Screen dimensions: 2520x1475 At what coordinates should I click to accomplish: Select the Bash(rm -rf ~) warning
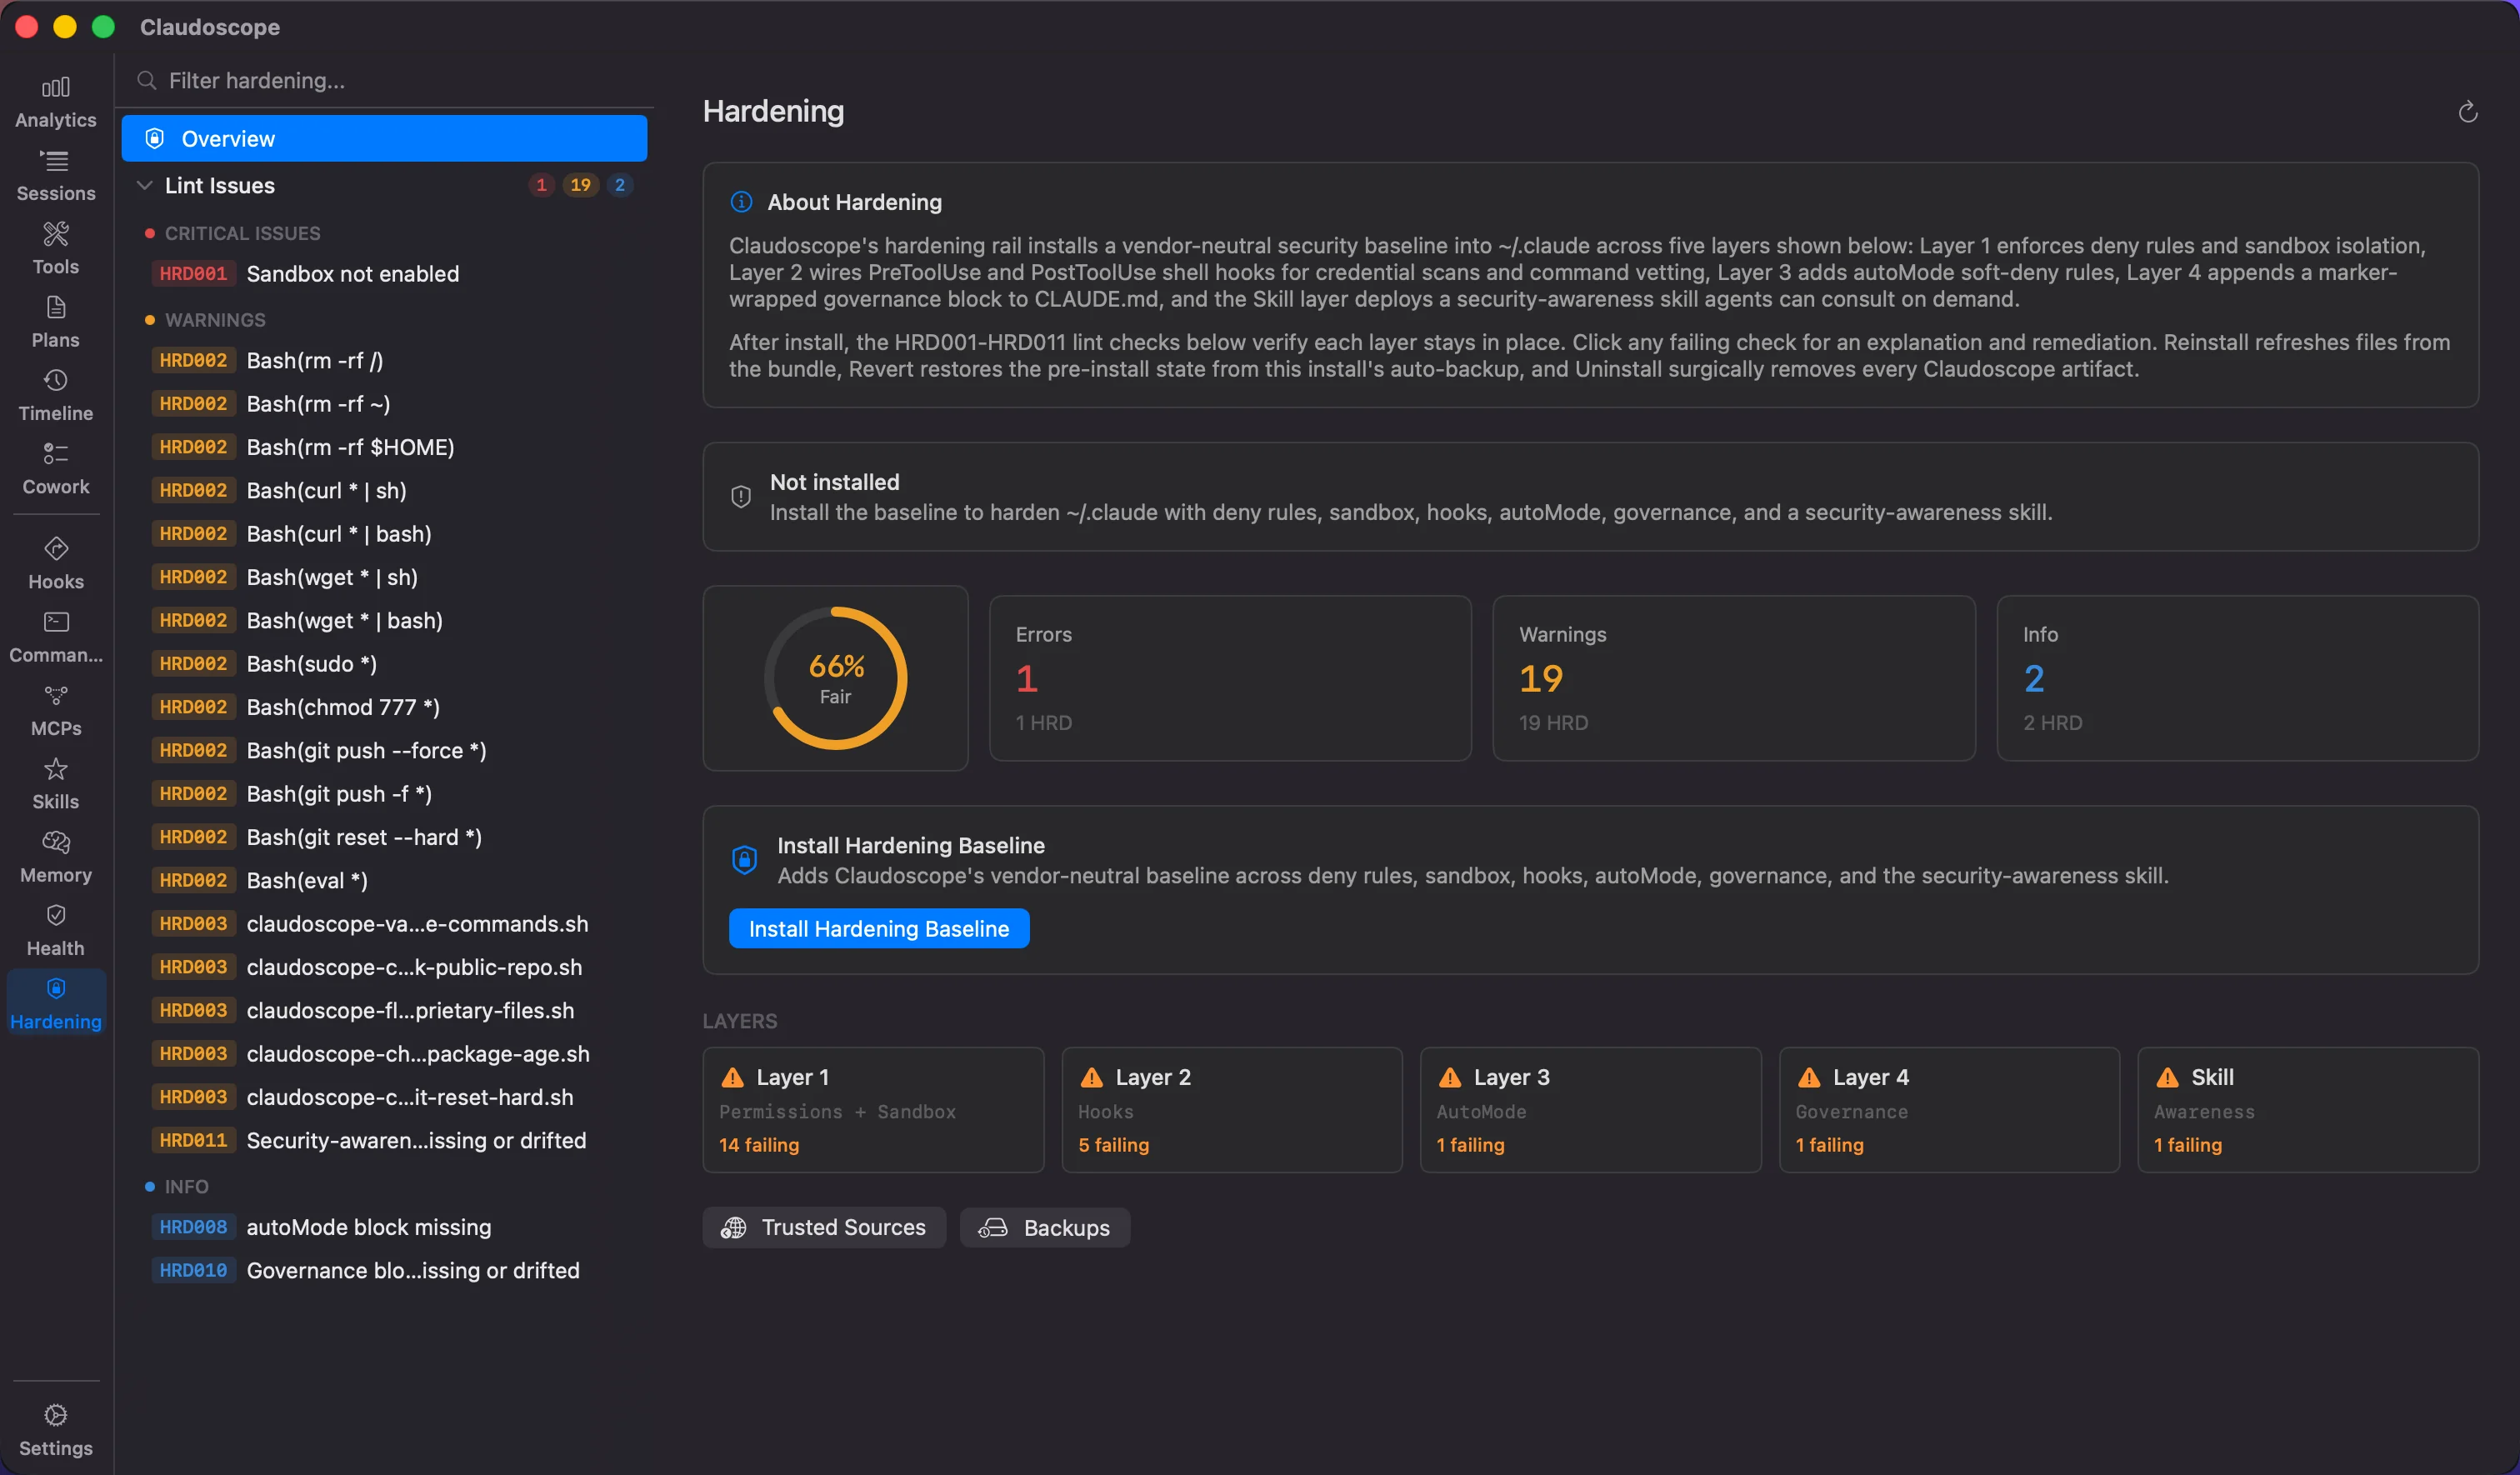[x=384, y=403]
